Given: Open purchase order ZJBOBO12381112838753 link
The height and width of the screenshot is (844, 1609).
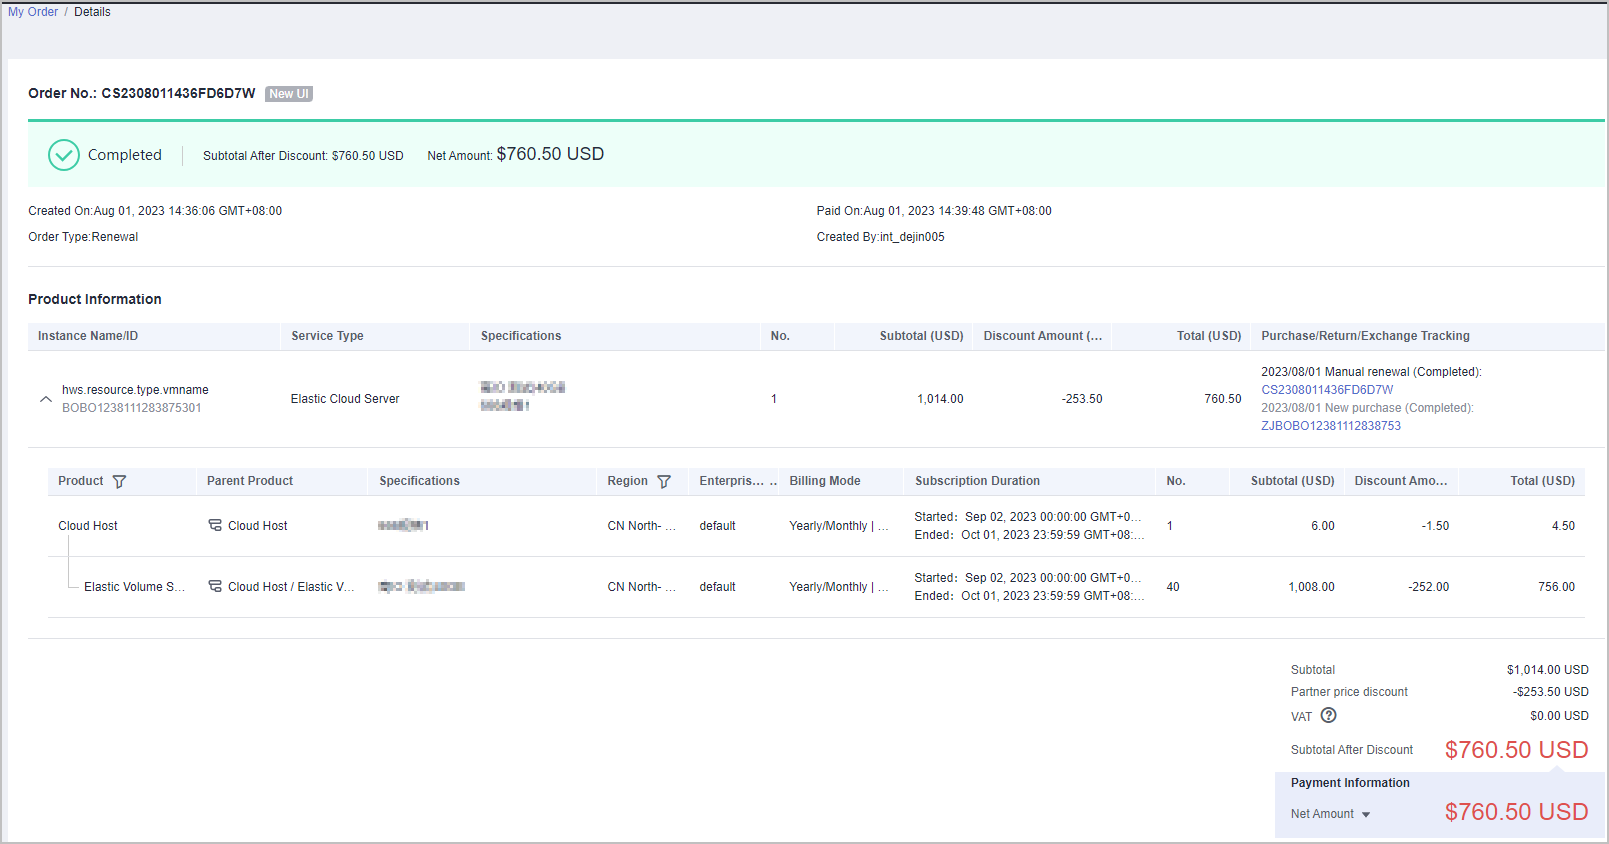Looking at the screenshot, I should coord(1330,426).
